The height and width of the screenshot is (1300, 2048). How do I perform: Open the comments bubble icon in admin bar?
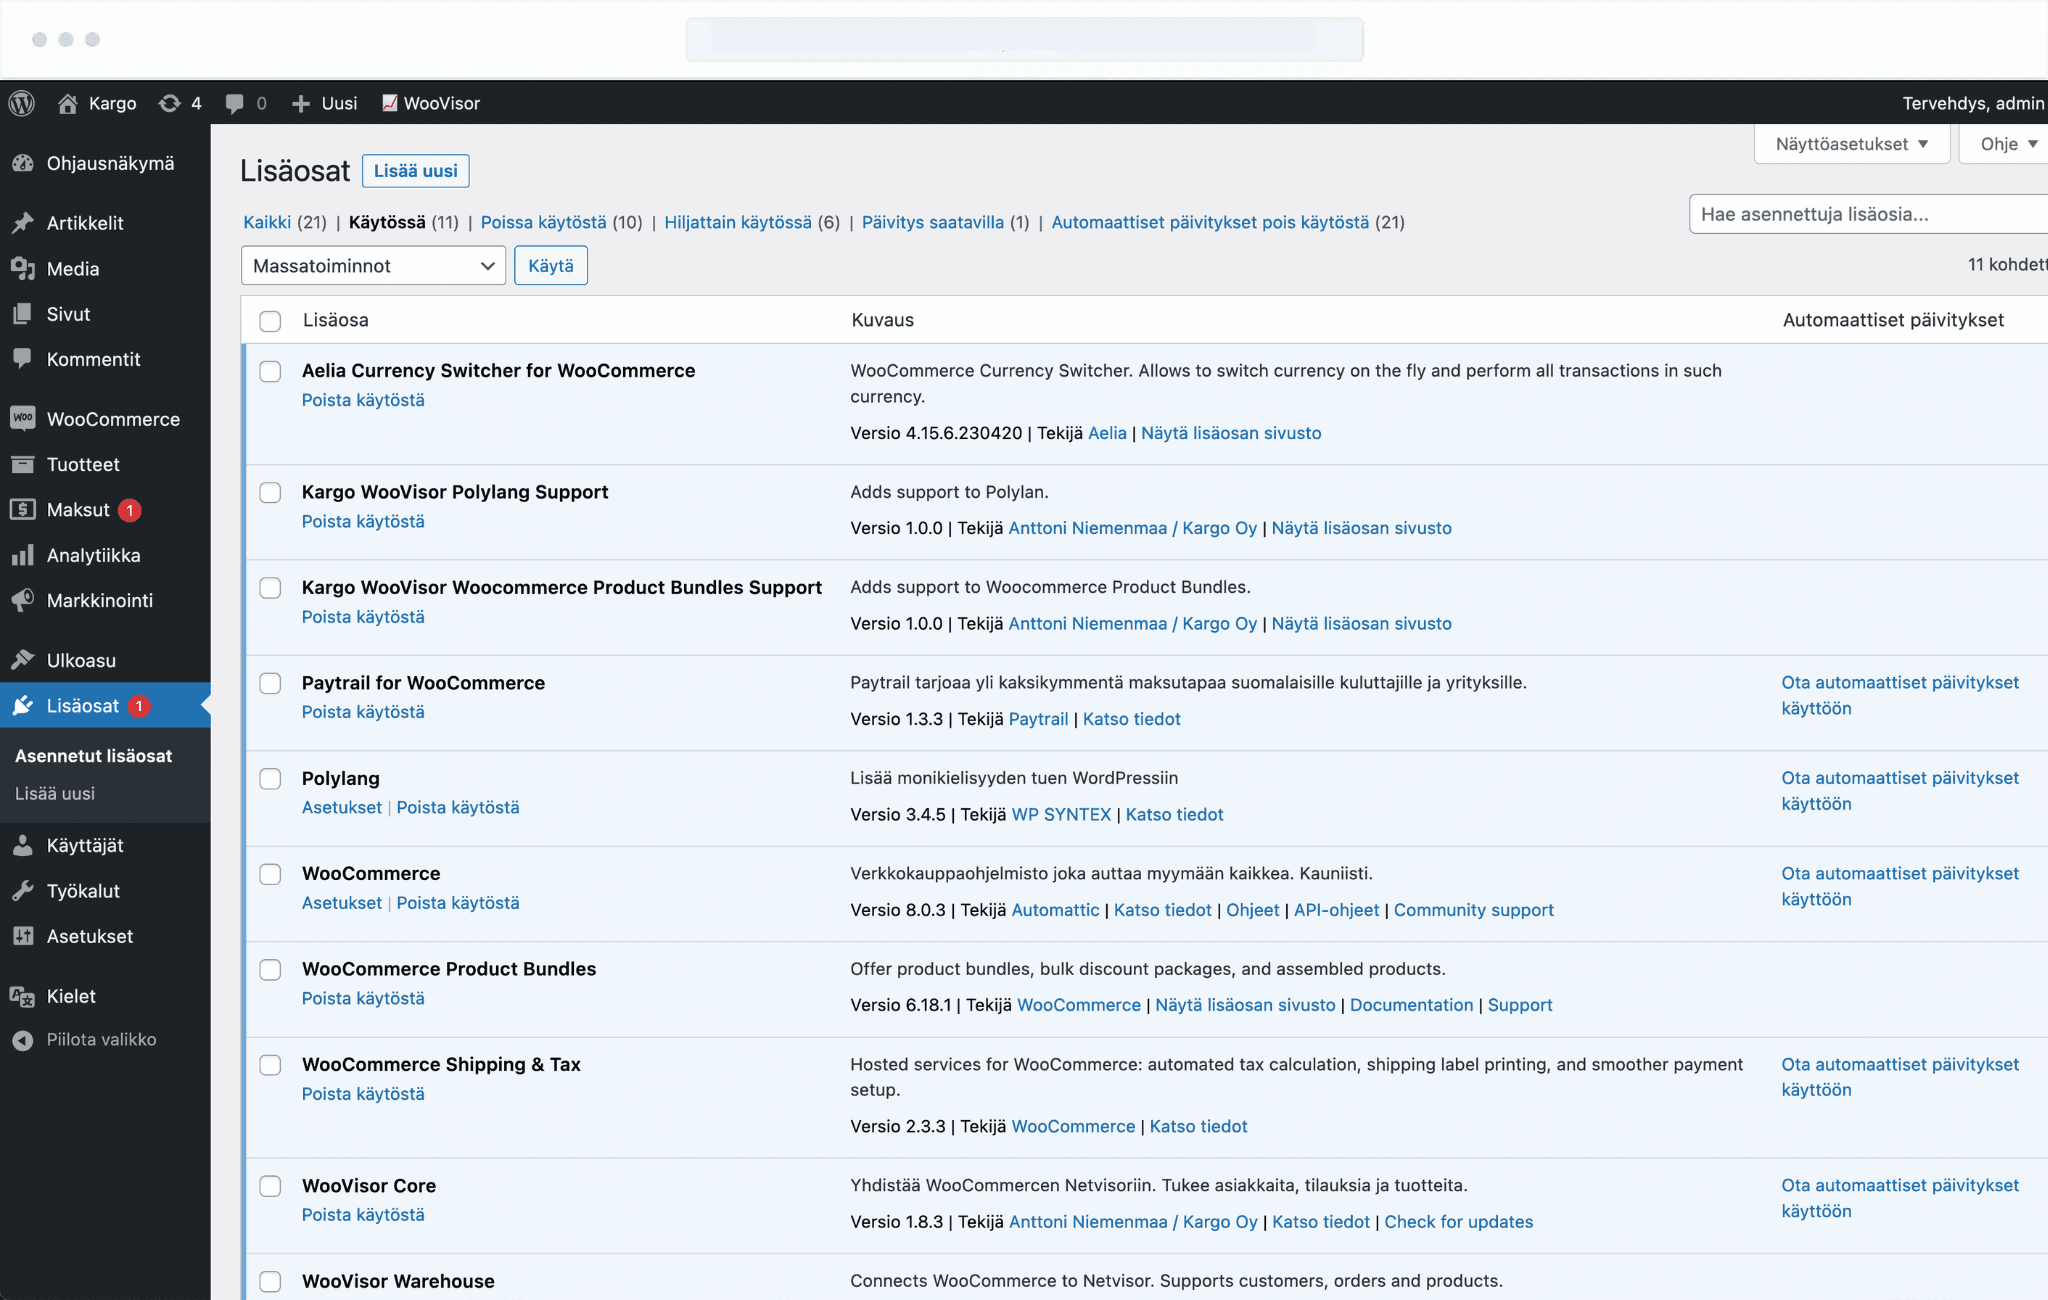point(234,103)
